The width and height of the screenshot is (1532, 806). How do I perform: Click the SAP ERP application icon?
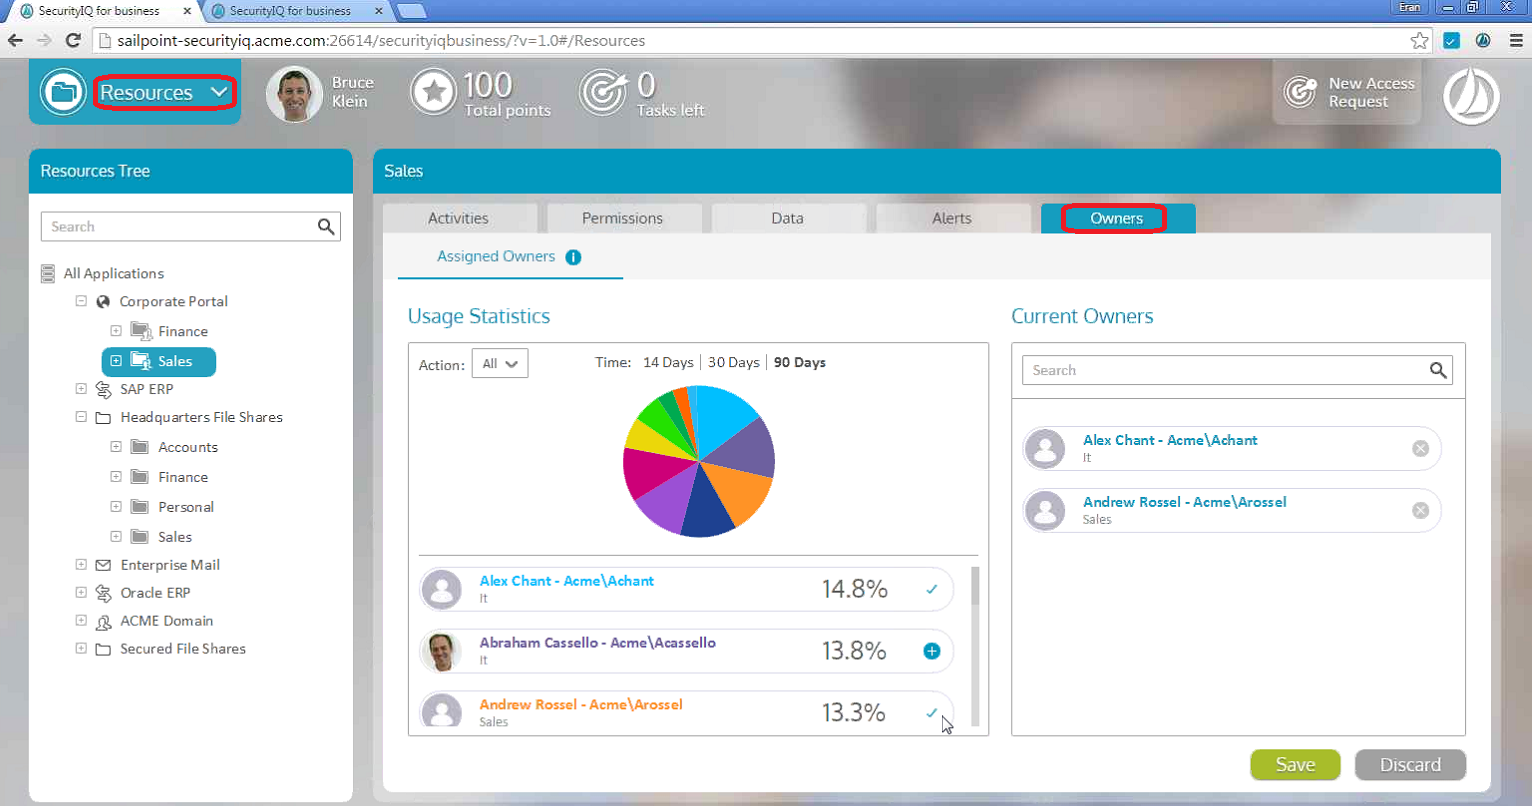(x=103, y=389)
